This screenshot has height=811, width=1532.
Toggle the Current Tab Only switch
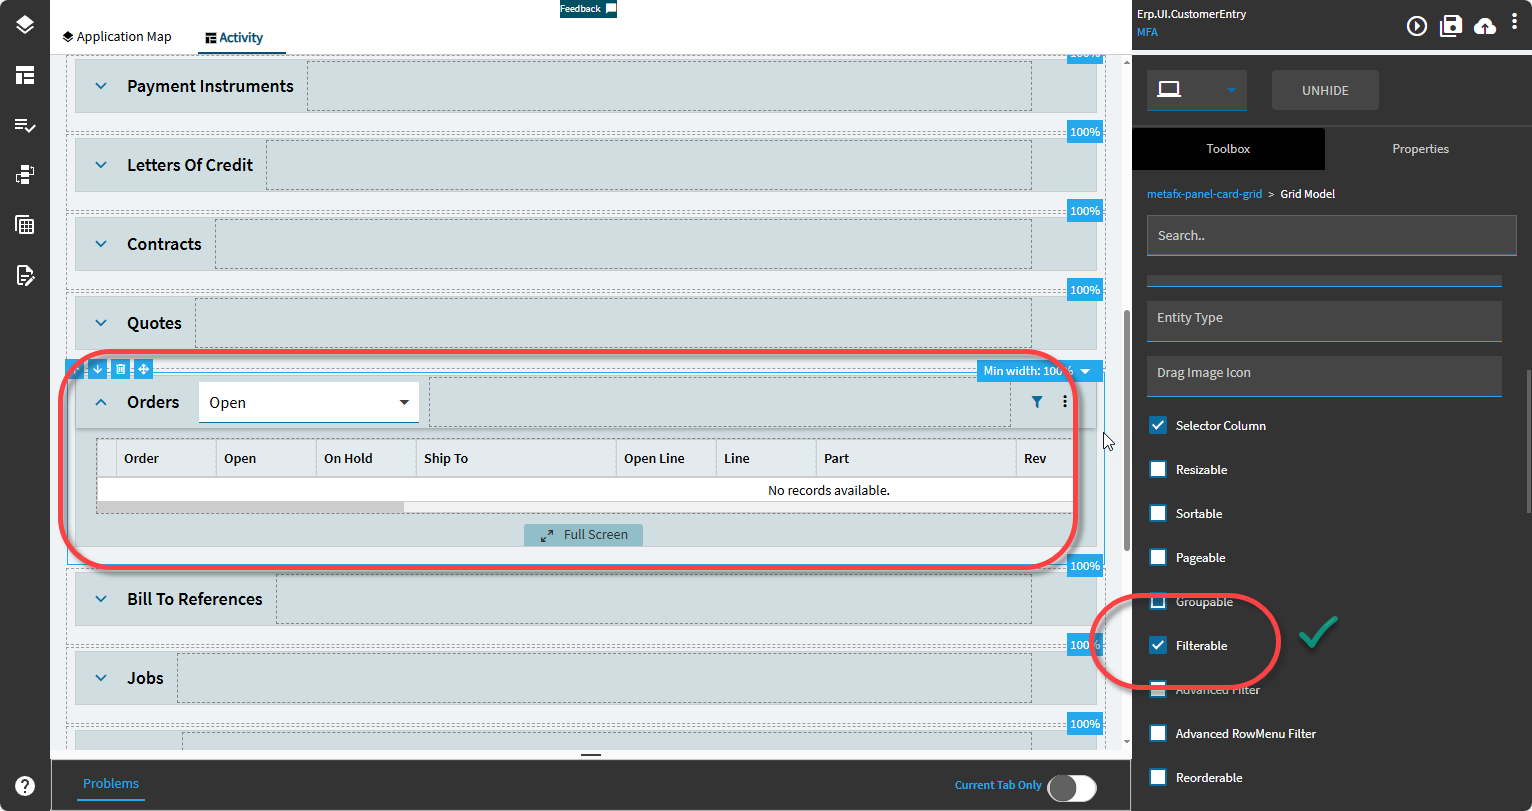click(x=1072, y=787)
